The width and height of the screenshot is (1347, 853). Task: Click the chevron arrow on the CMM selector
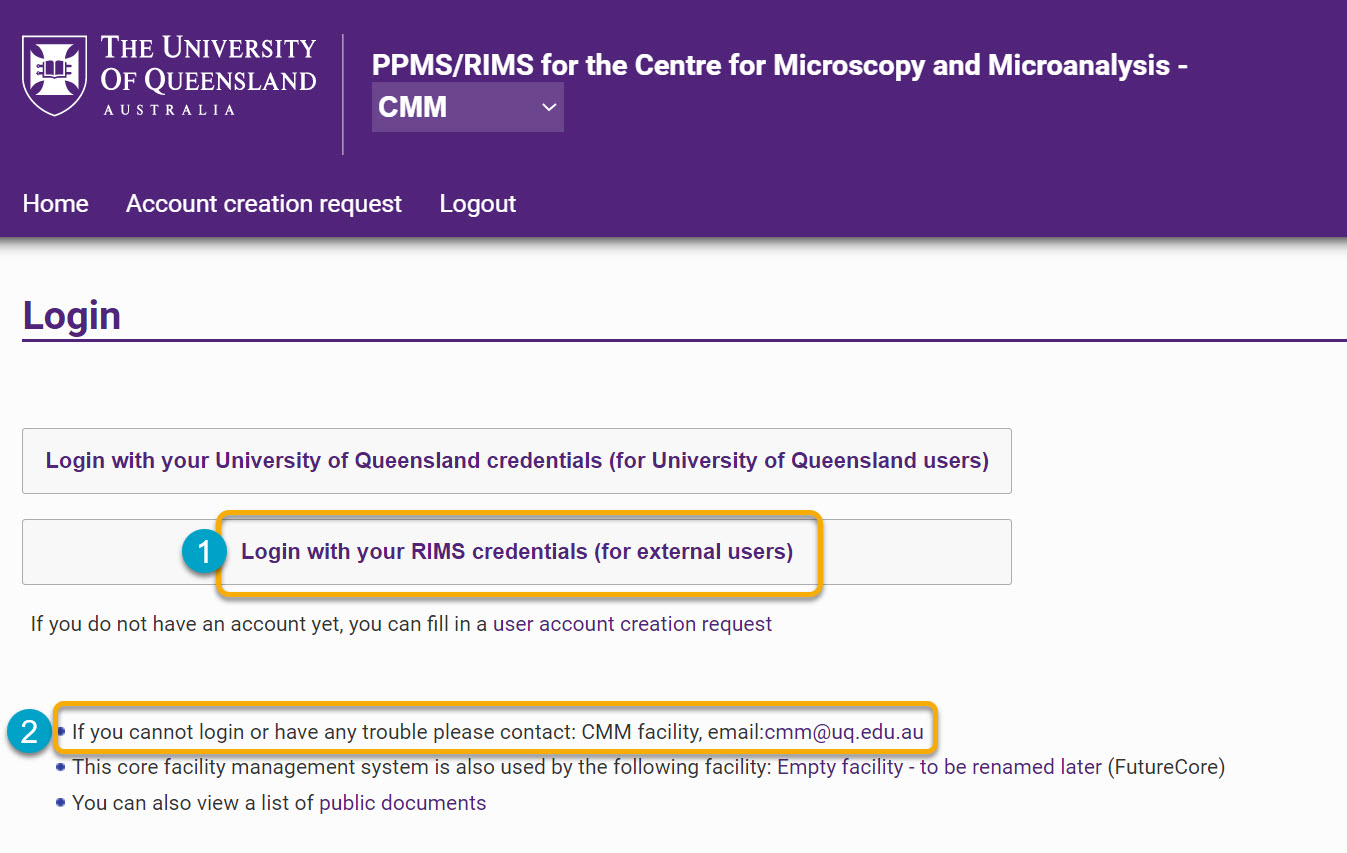coord(548,107)
